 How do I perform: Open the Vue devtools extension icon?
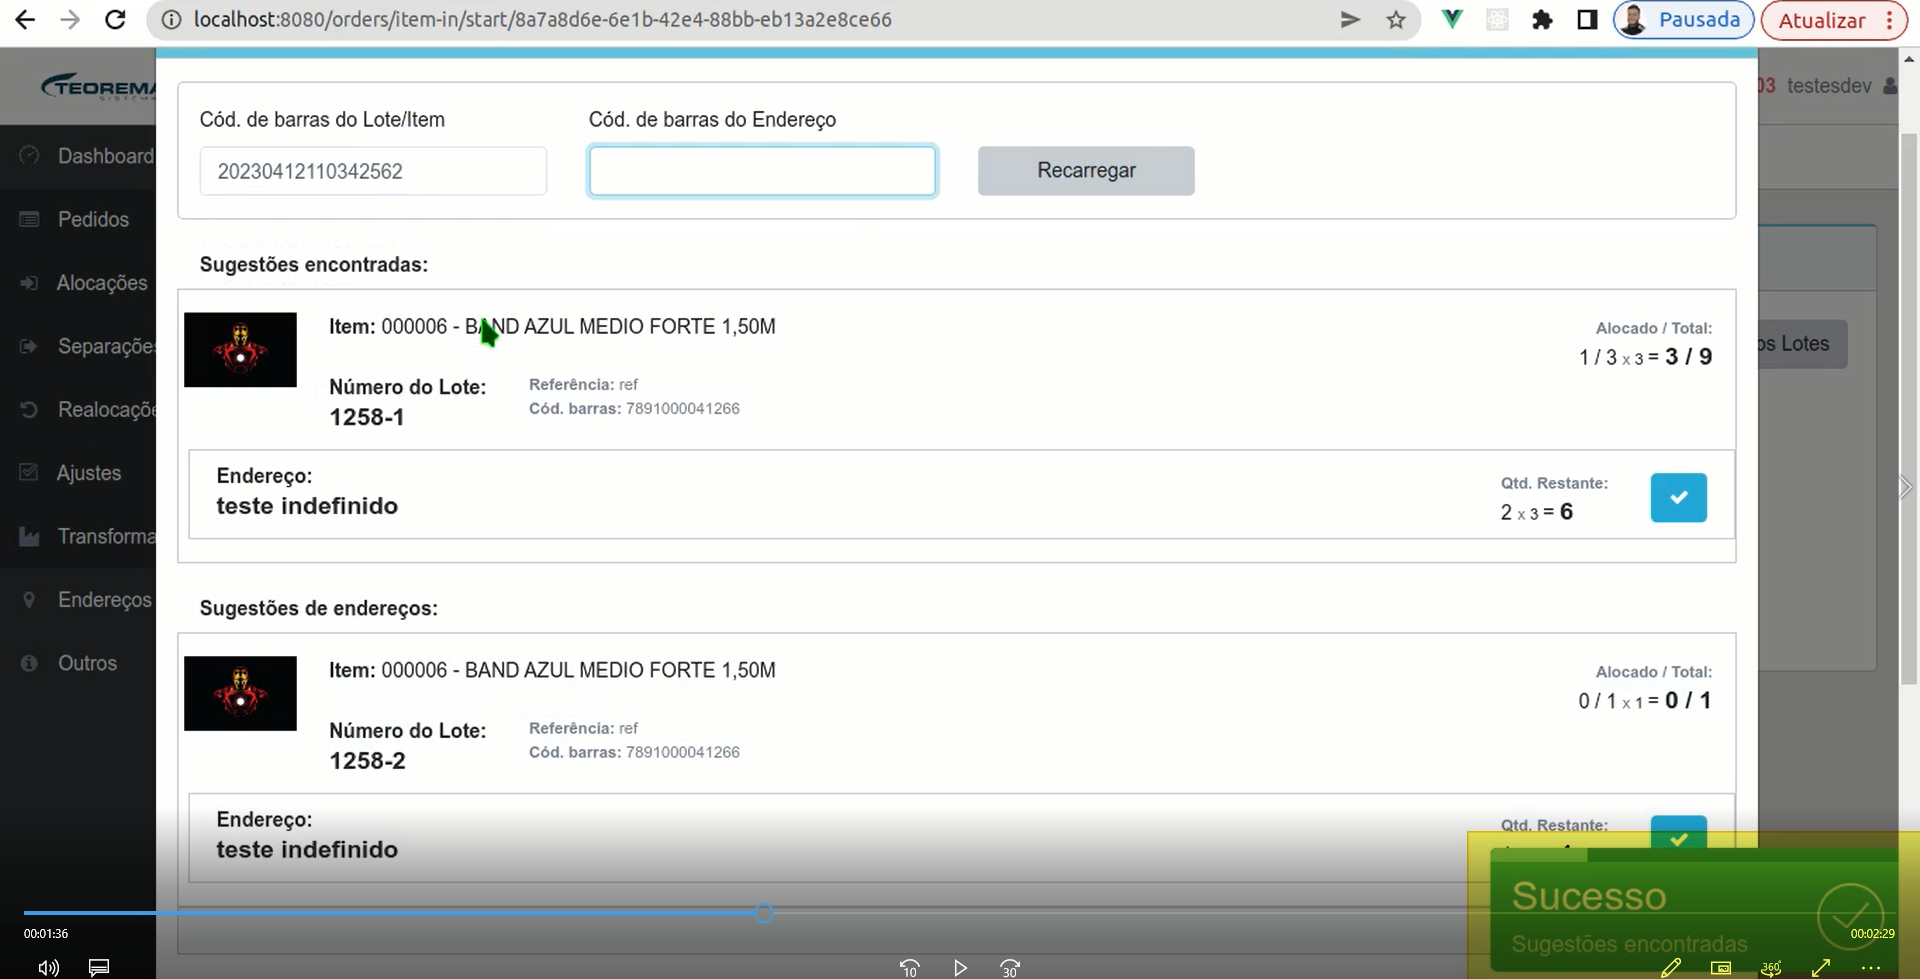point(1452,19)
